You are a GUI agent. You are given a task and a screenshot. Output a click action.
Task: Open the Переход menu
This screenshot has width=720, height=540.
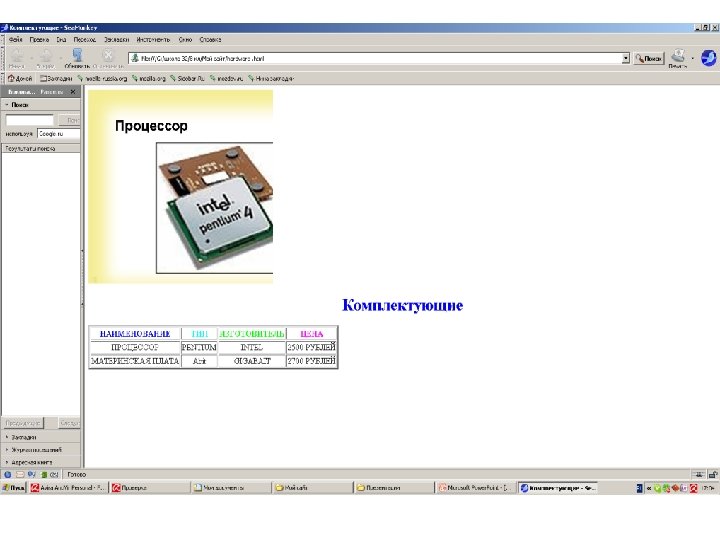click(x=84, y=39)
